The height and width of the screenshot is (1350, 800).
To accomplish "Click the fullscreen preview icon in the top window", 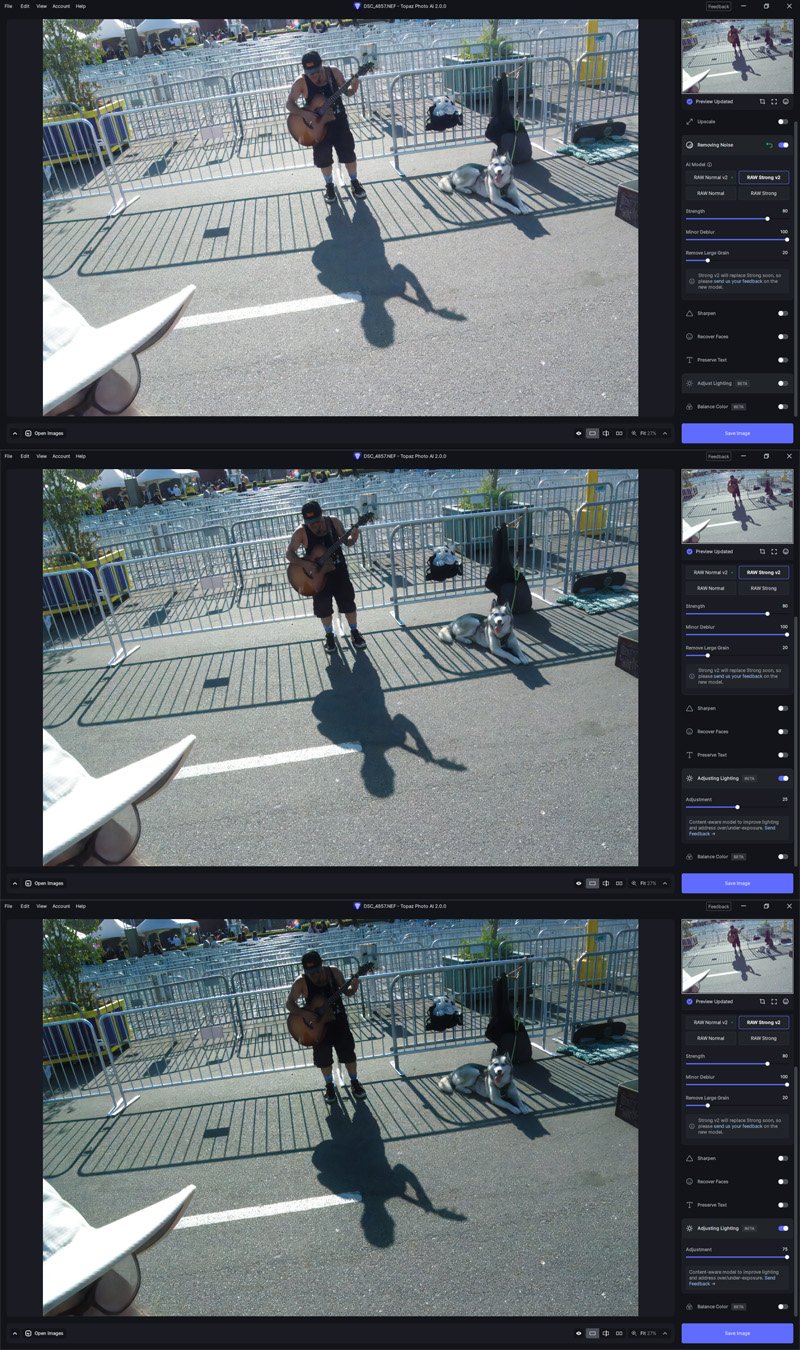I will [774, 101].
